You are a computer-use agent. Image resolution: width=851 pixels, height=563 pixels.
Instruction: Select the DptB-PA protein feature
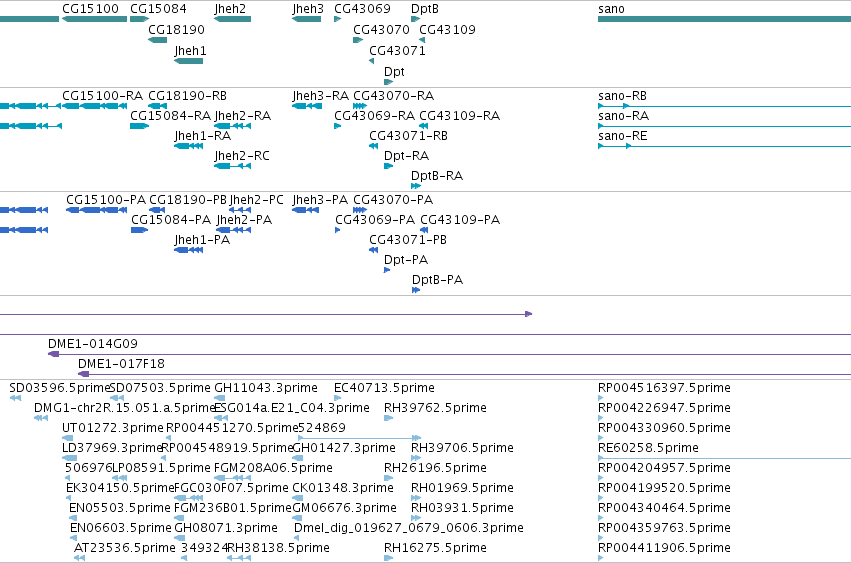416,290
